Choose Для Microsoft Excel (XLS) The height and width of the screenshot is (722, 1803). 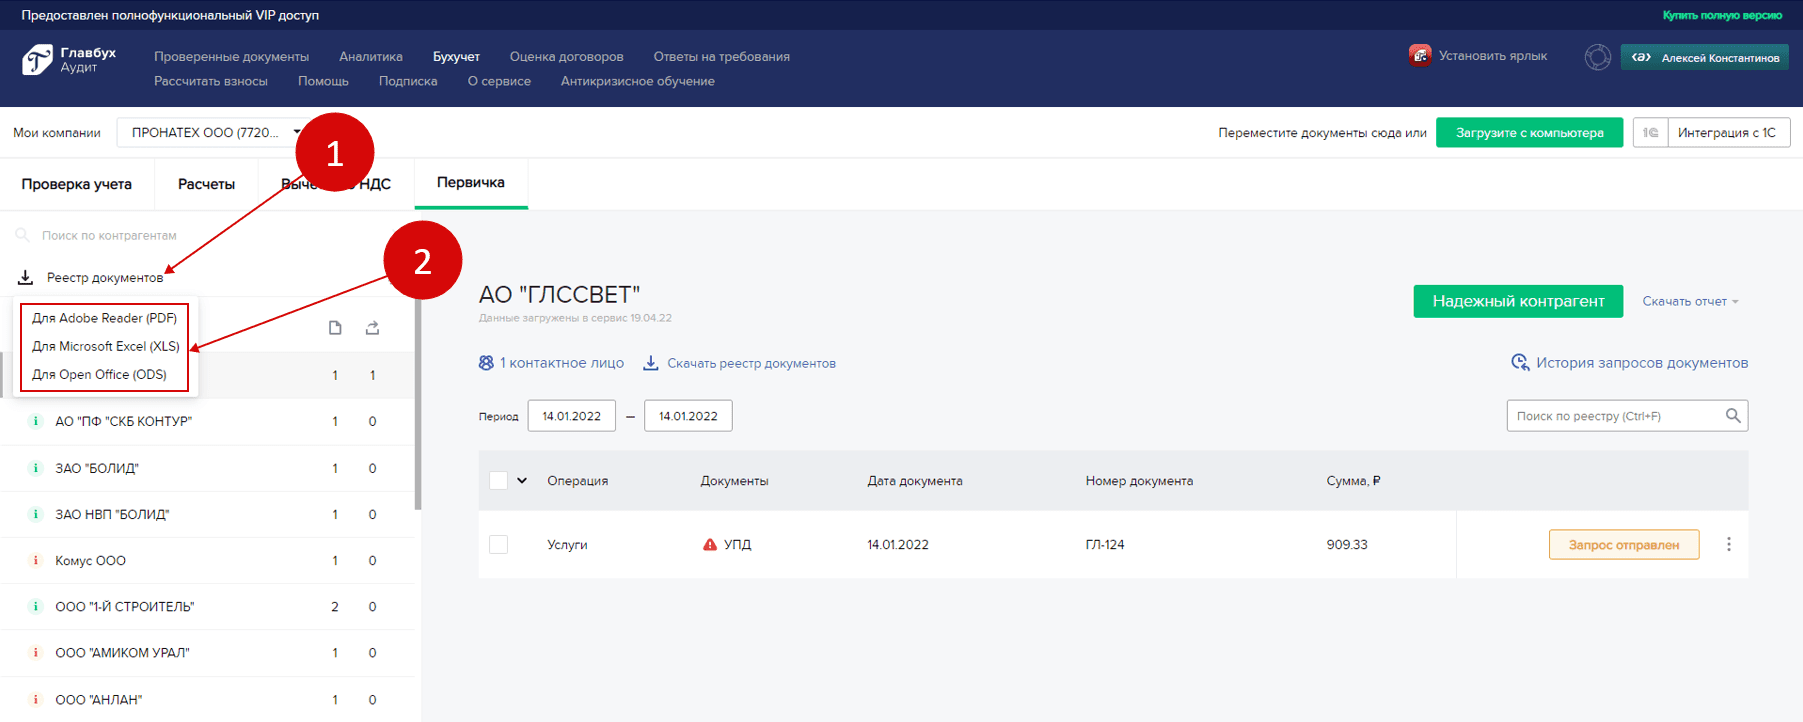click(105, 346)
